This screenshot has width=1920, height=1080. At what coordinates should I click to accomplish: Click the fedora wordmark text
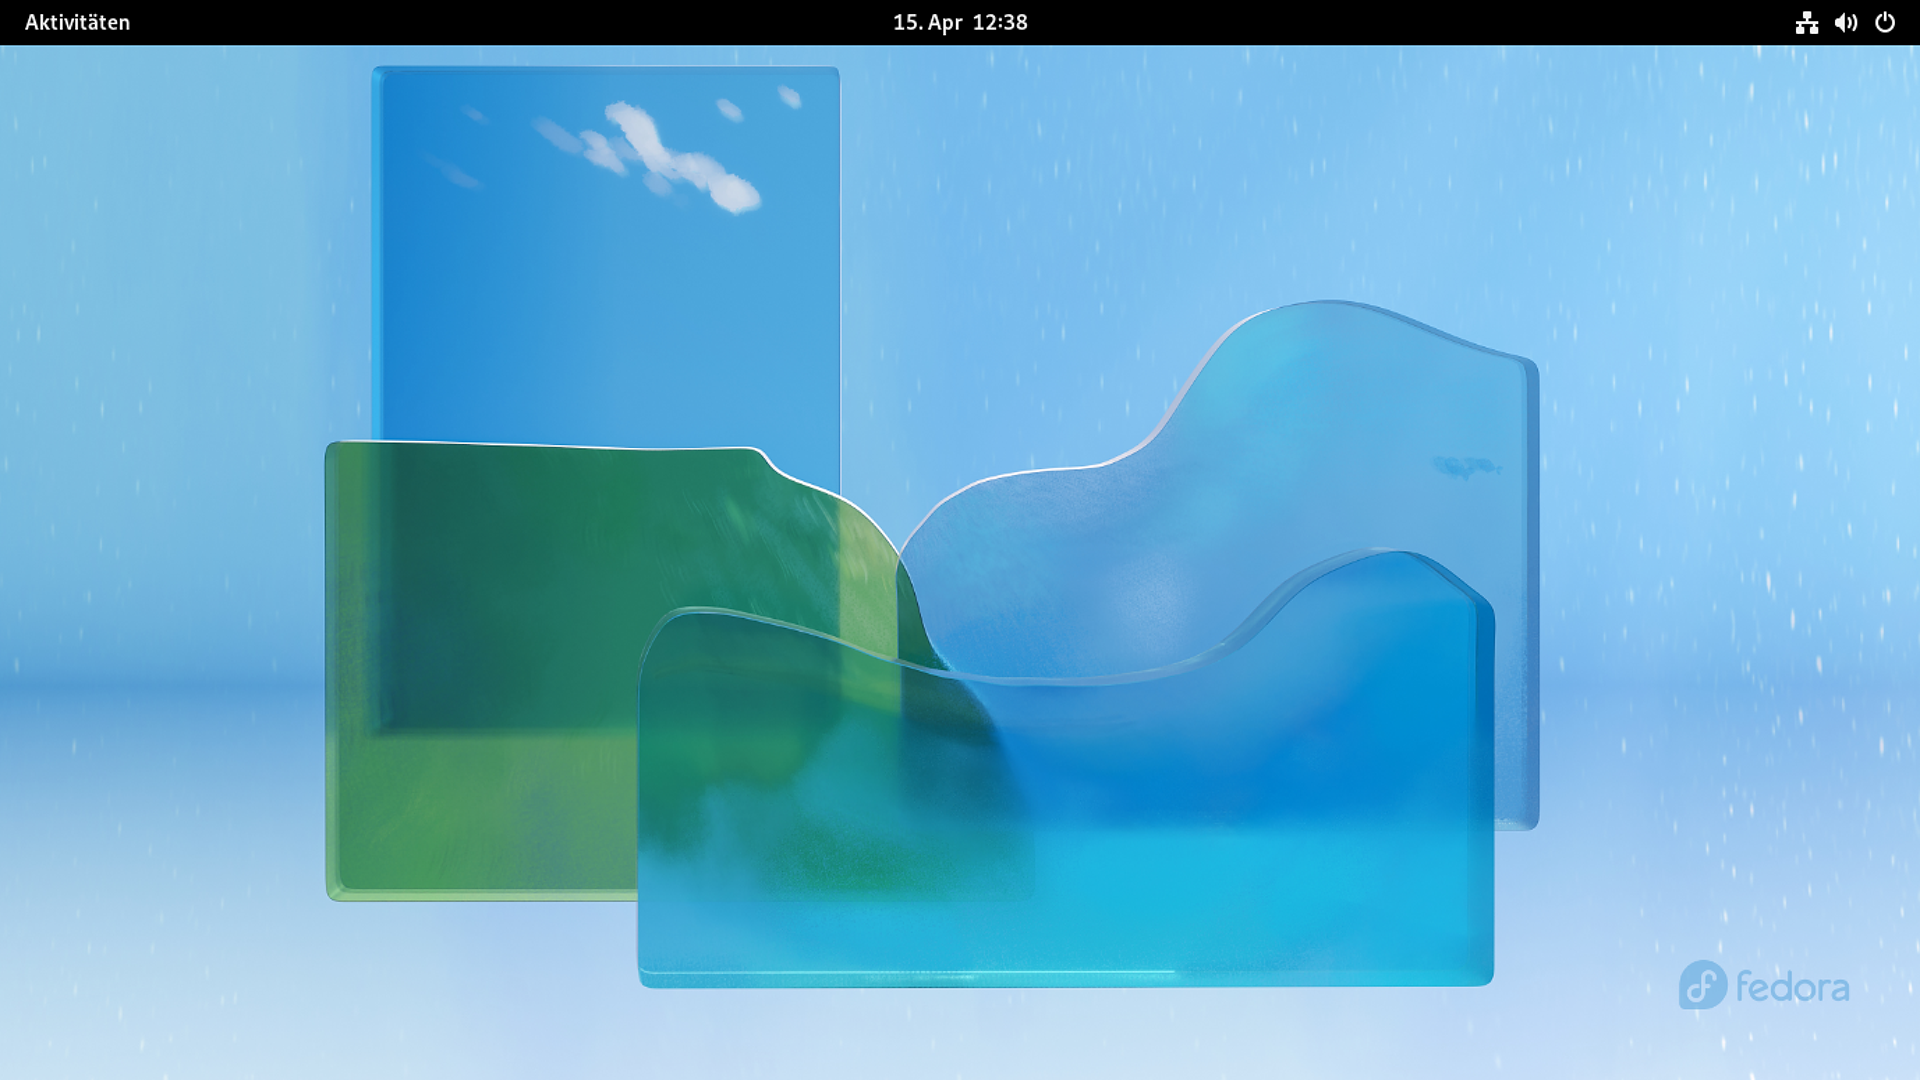tap(1792, 988)
